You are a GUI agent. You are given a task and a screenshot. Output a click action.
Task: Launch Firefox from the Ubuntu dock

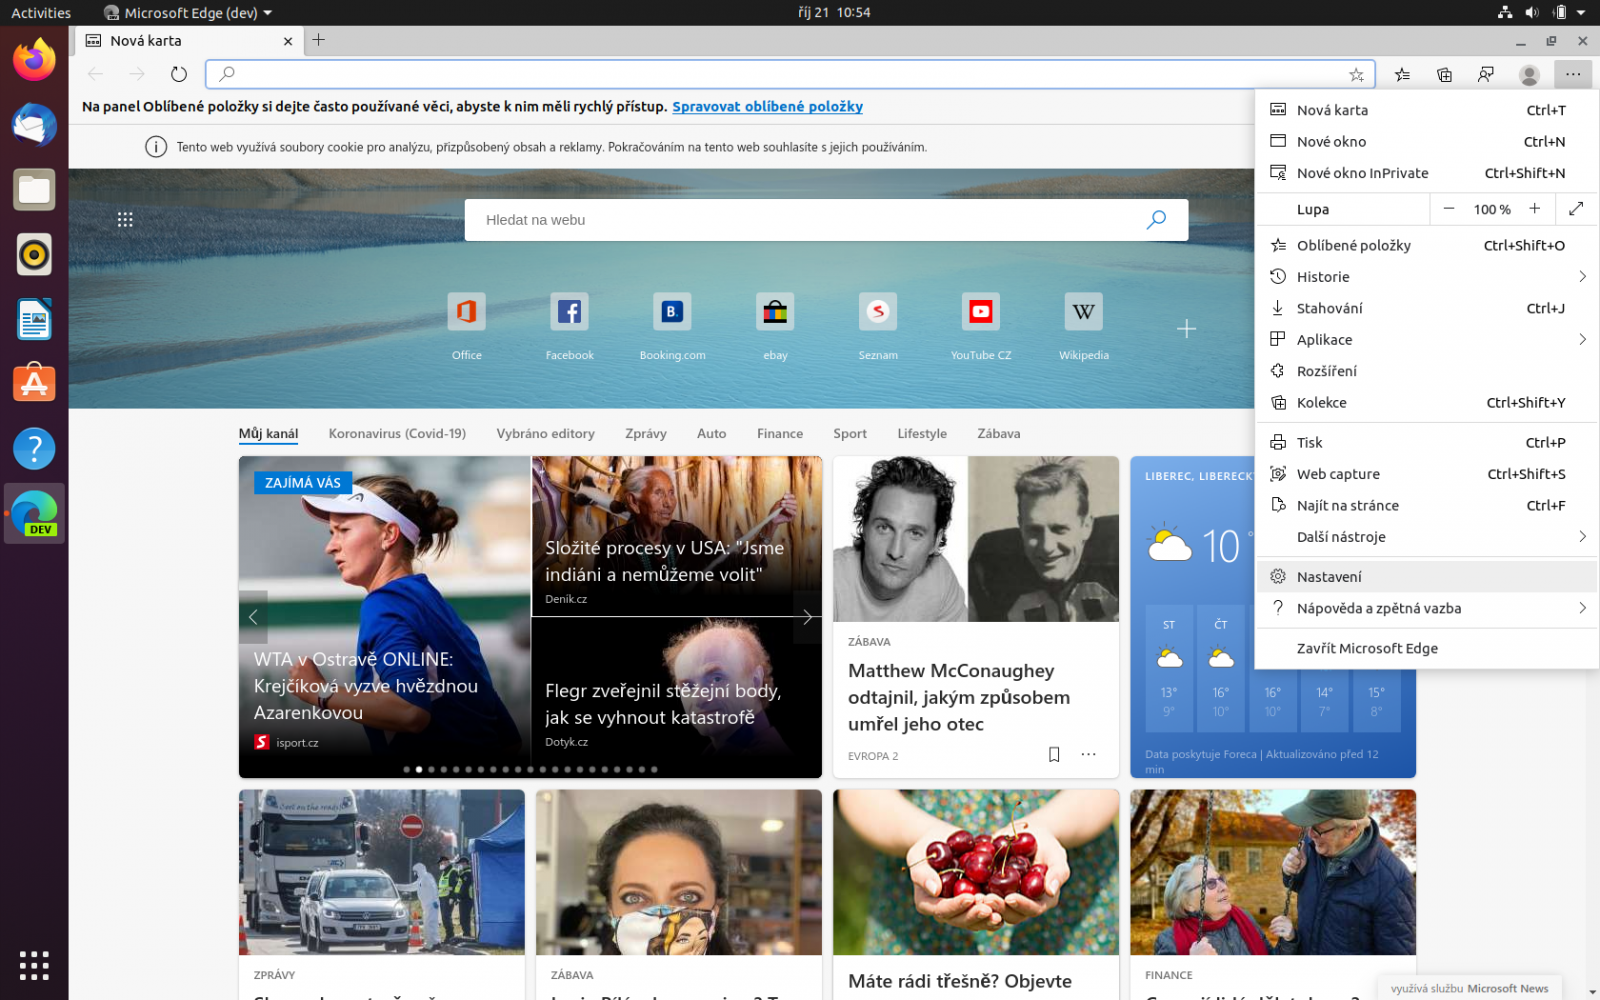click(x=33, y=60)
